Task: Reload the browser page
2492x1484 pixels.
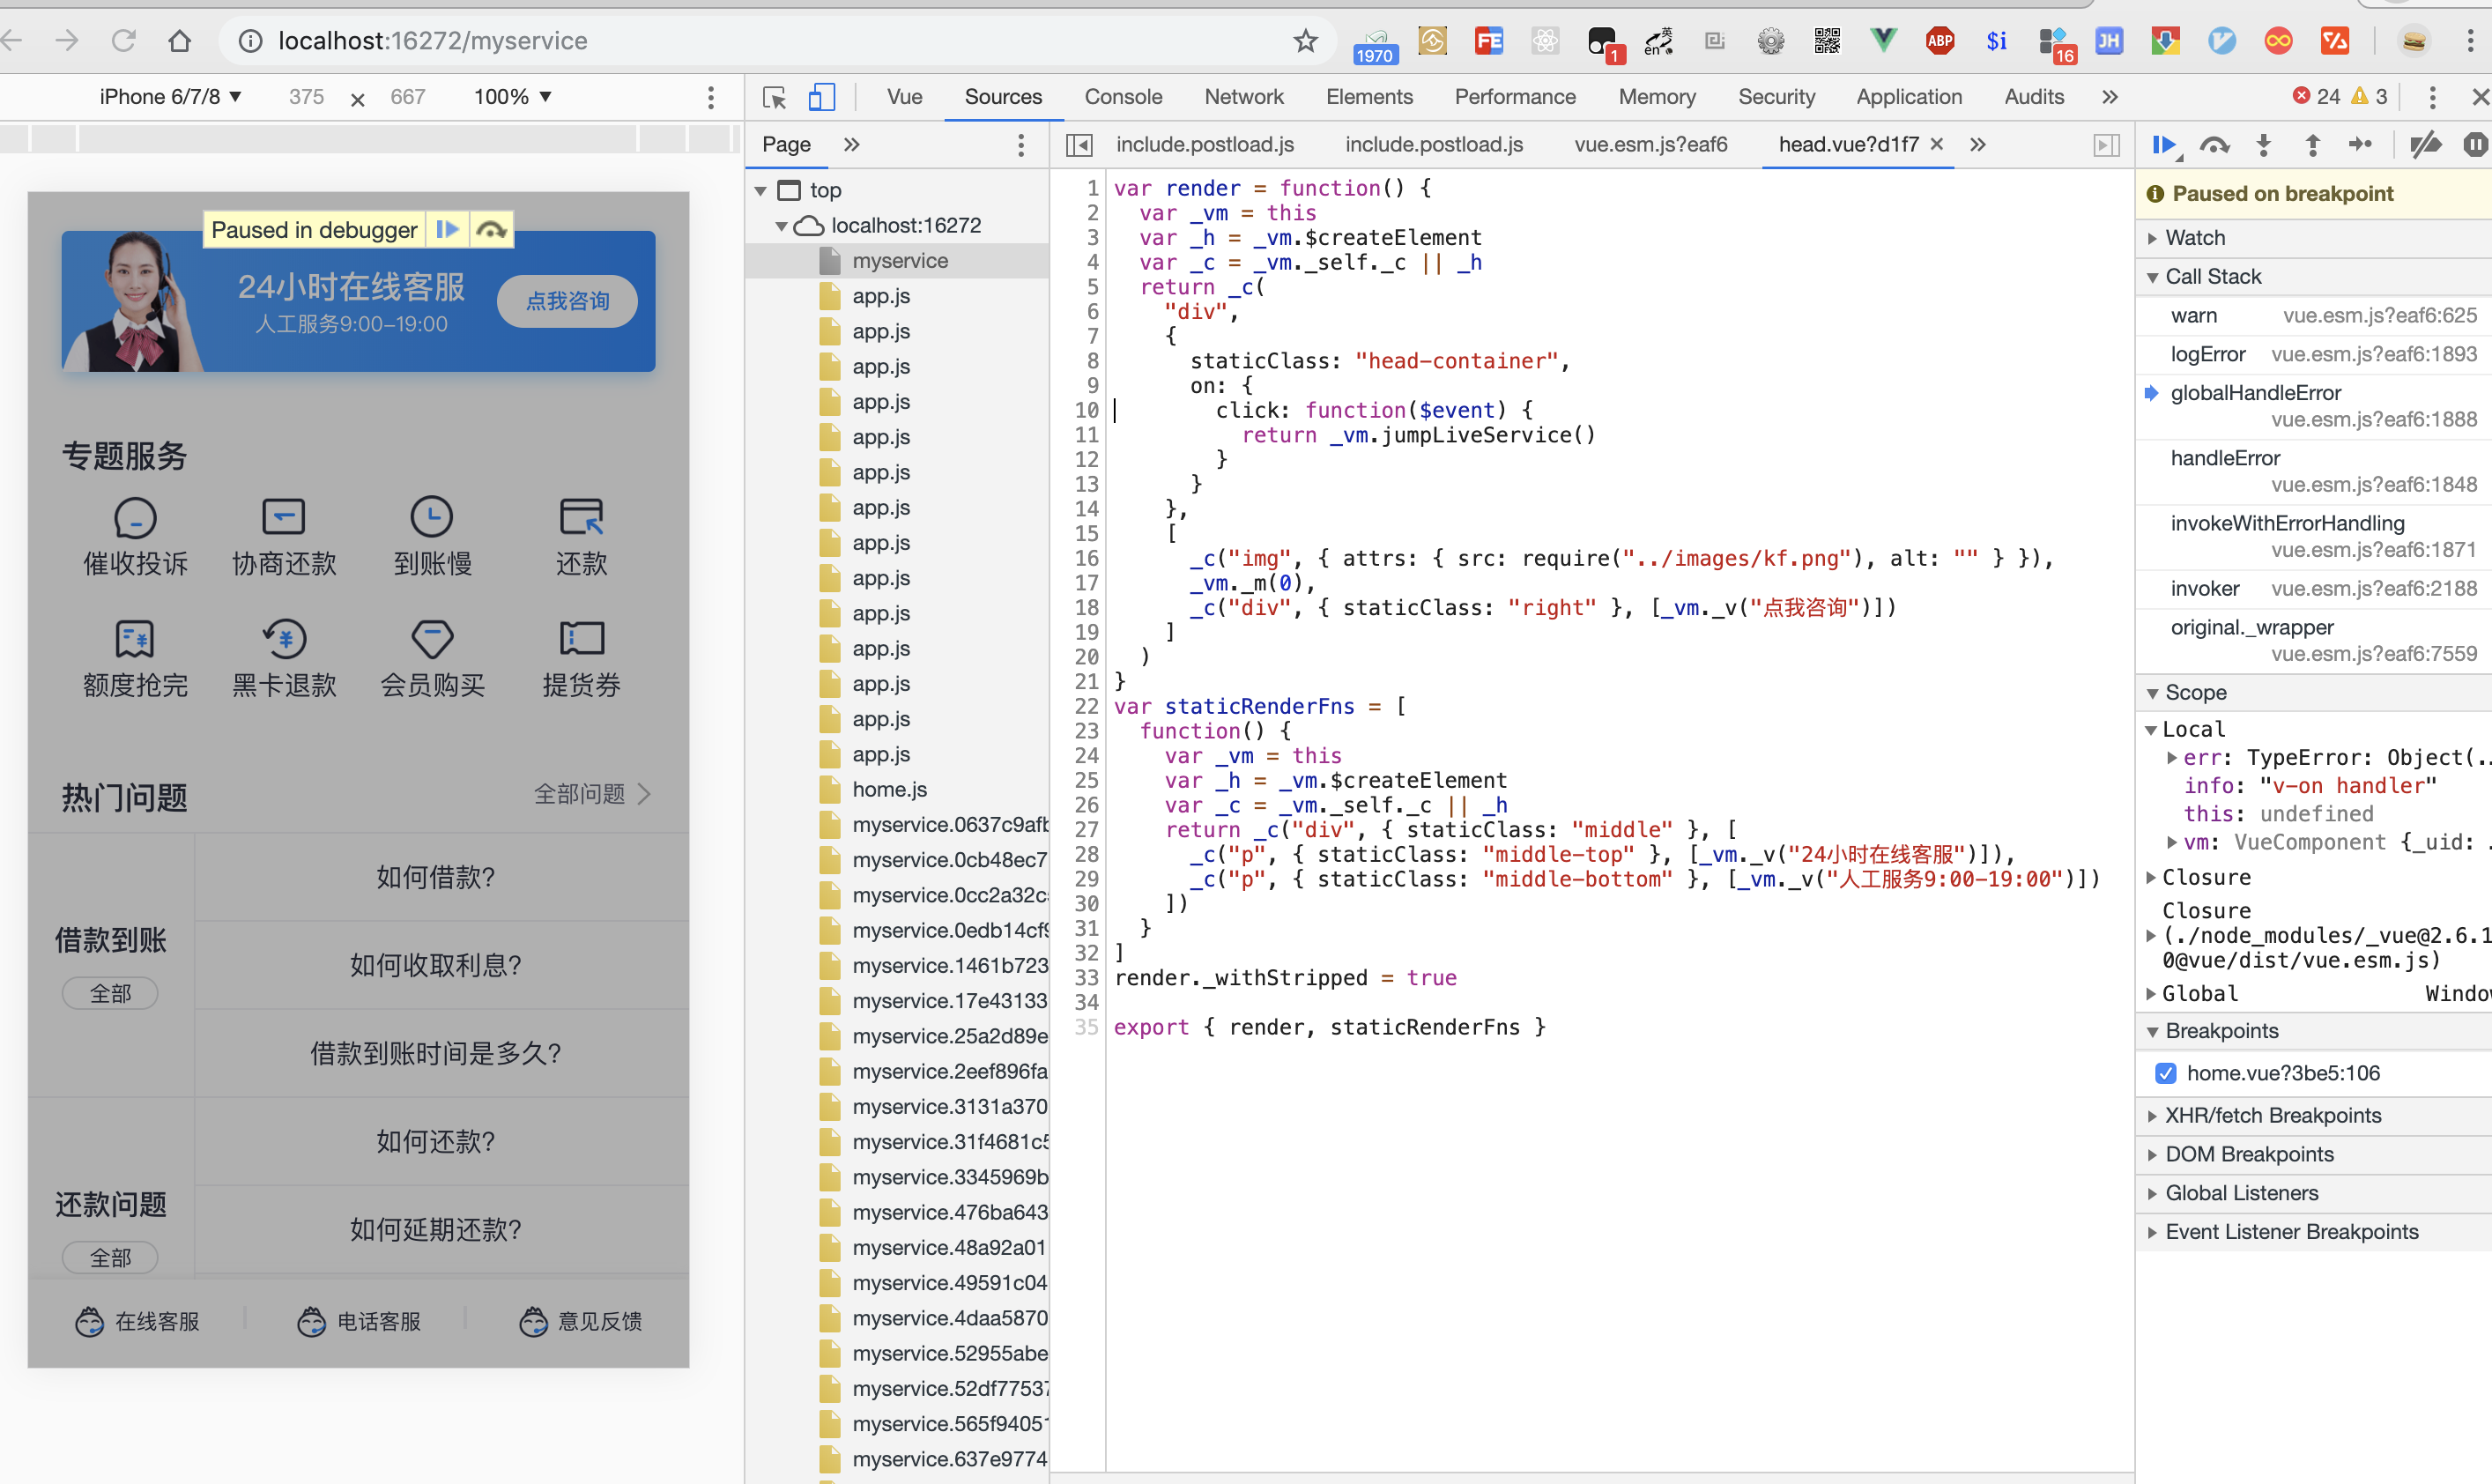Action: click(x=123, y=41)
